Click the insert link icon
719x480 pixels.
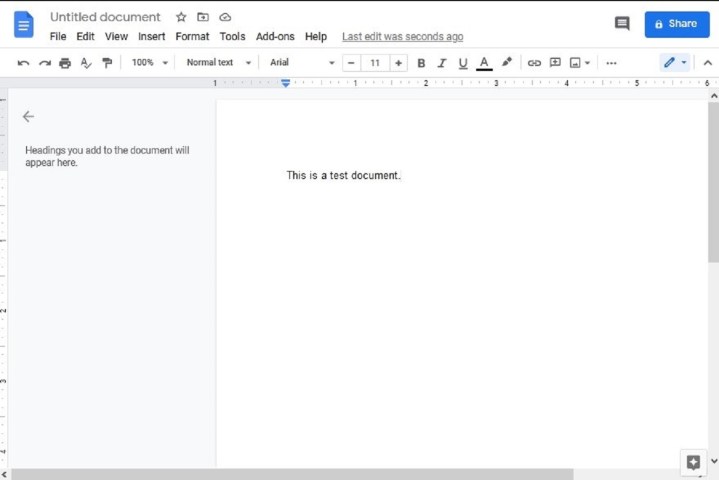(534, 63)
